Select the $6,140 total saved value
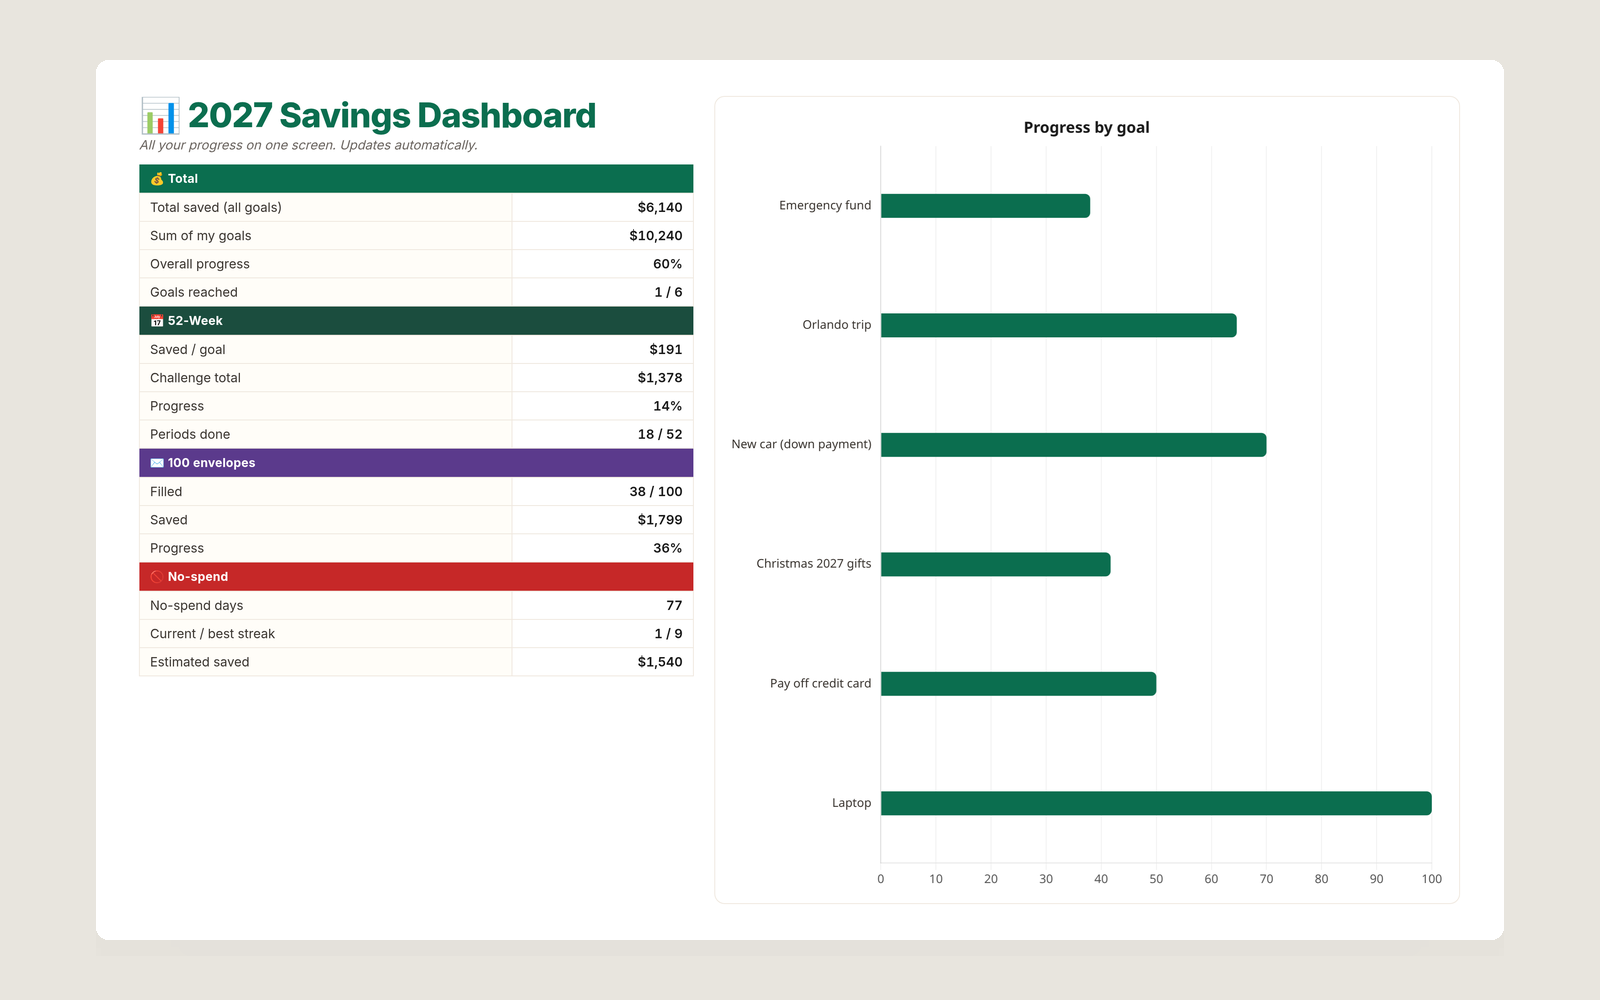Image resolution: width=1600 pixels, height=1000 pixels. (x=660, y=208)
